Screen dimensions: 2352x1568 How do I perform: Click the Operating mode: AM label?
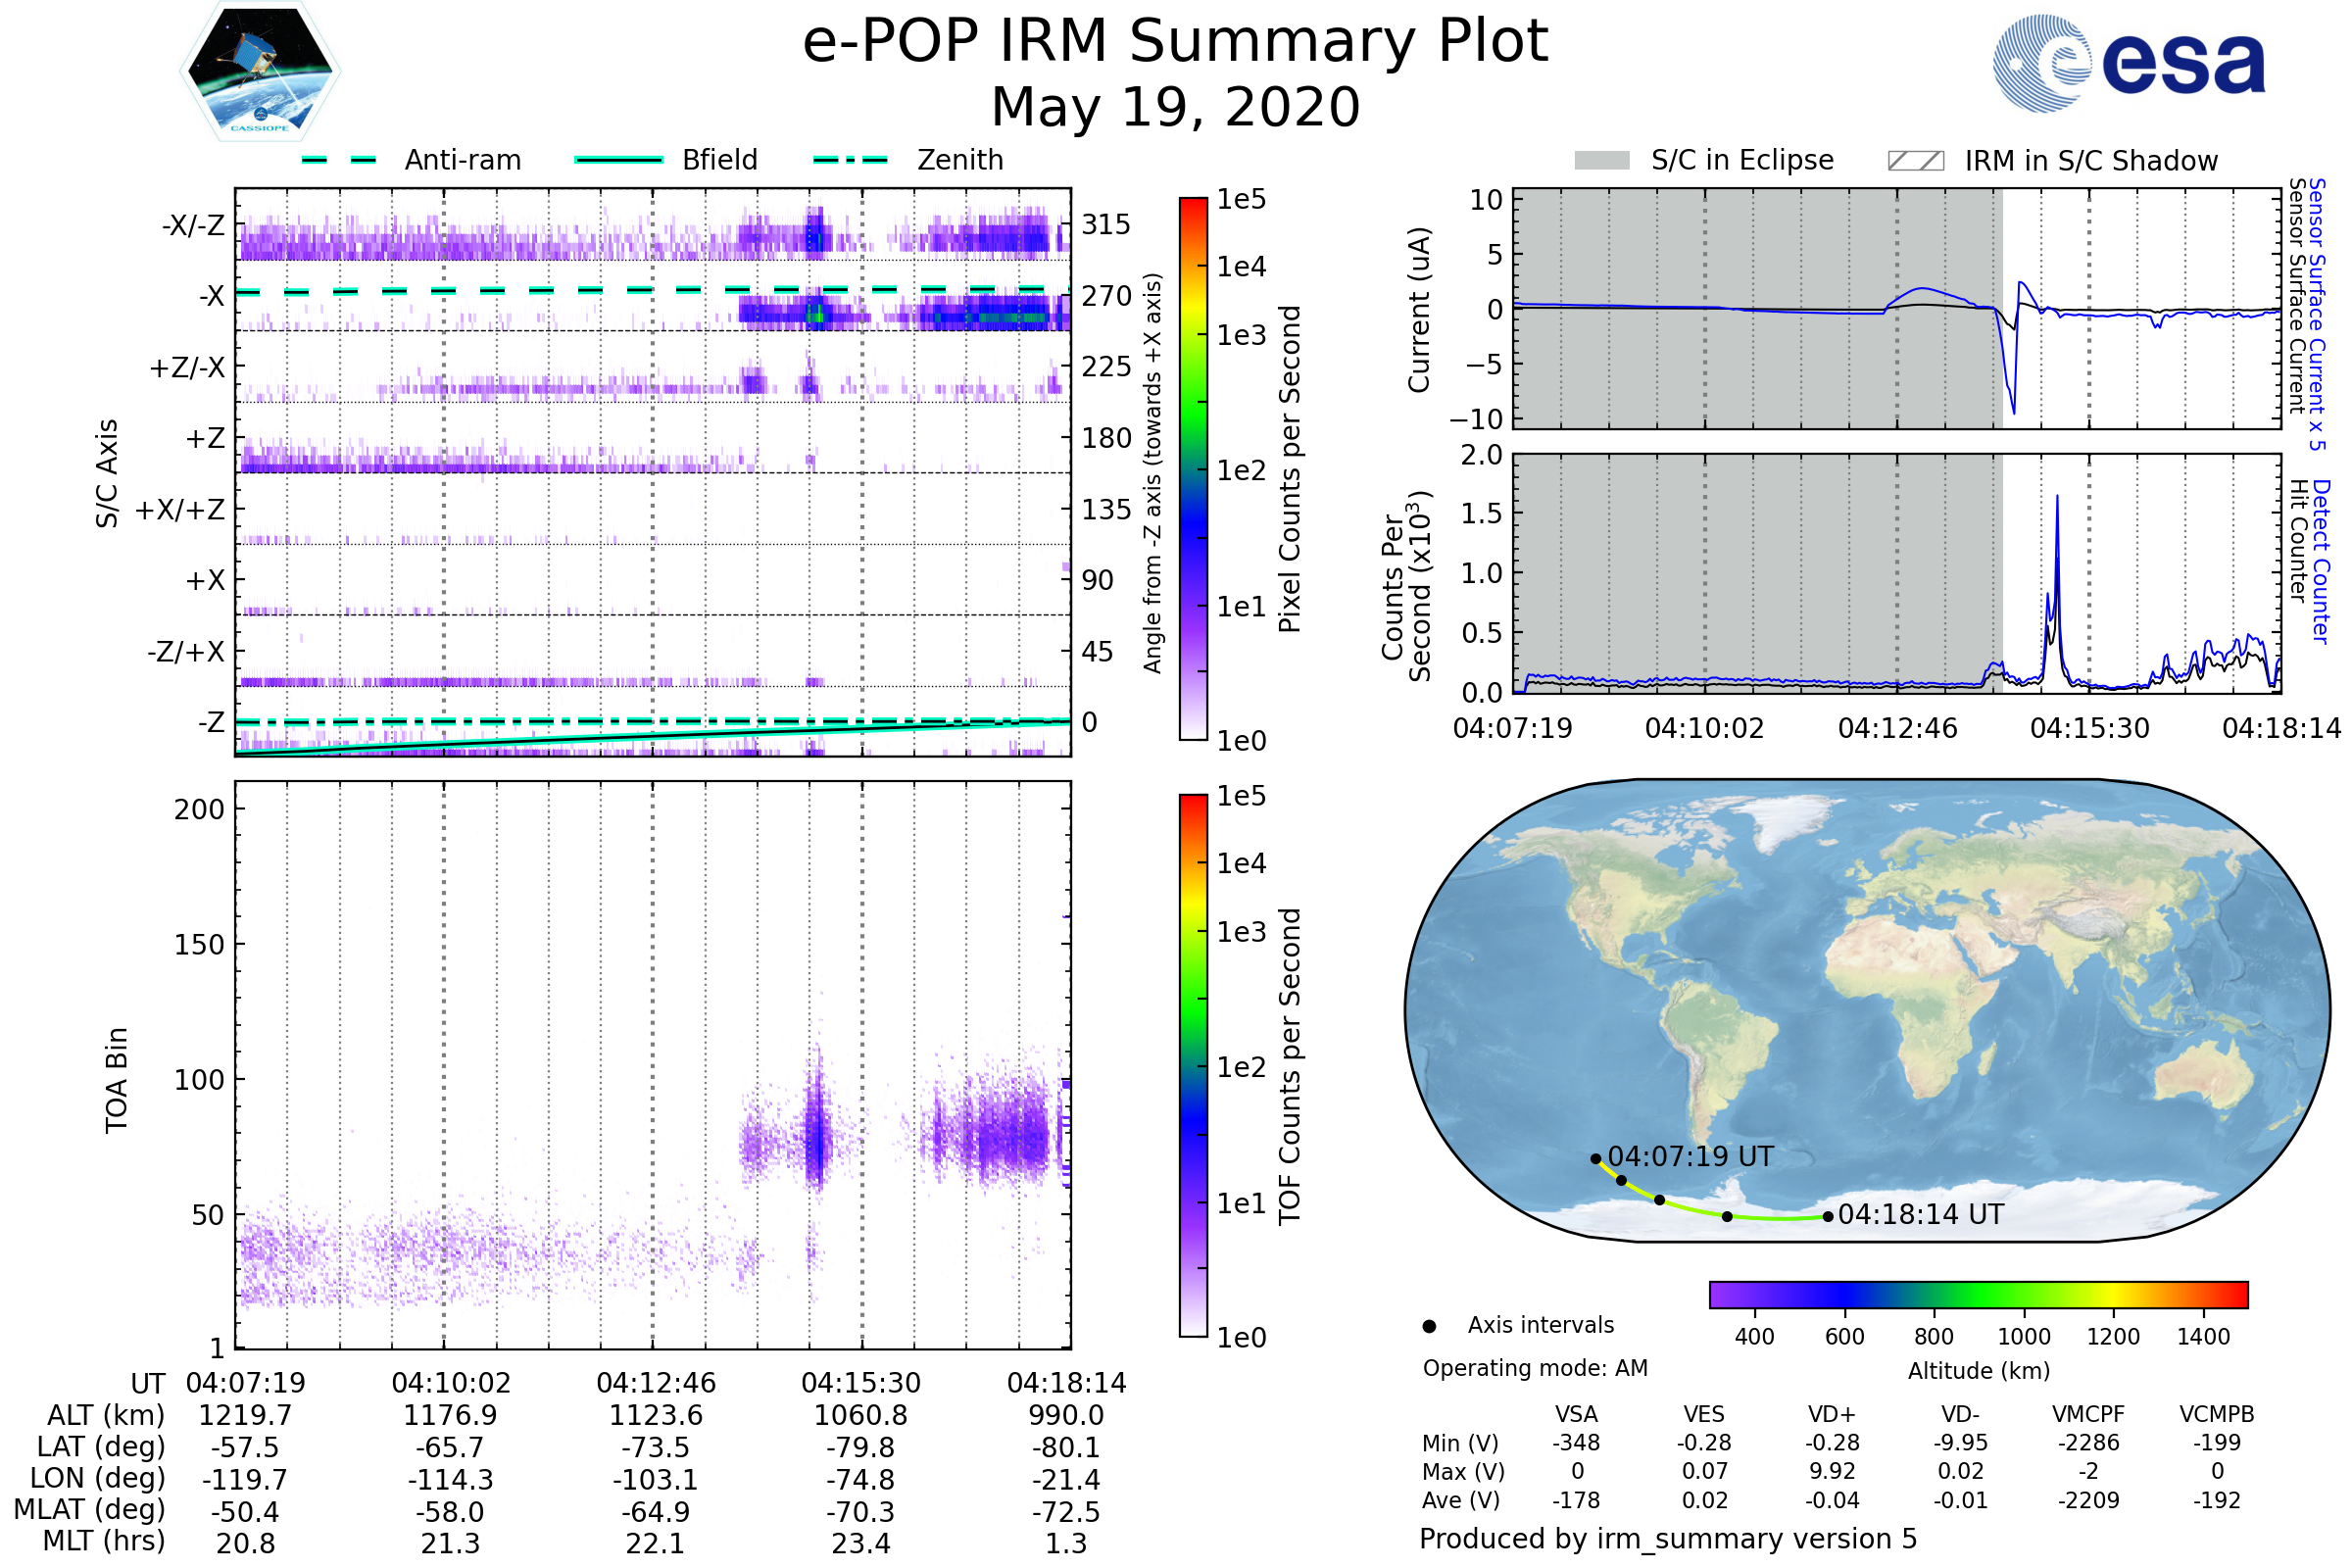(1535, 1368)
